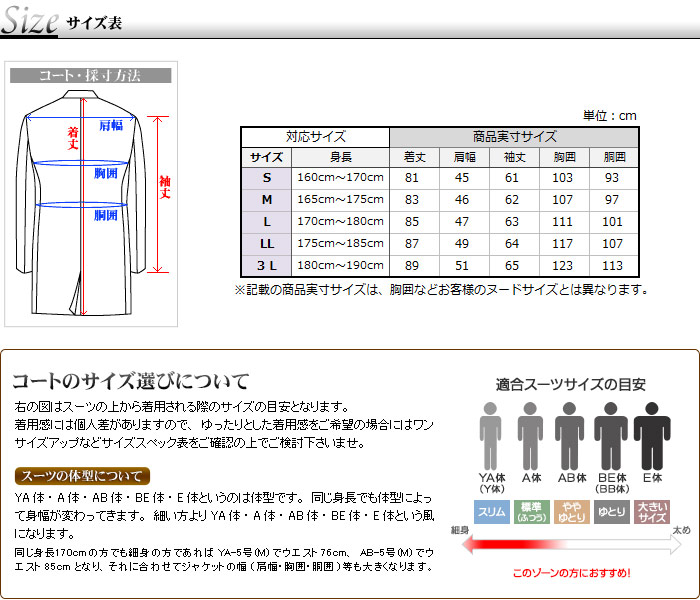The image size is (700, 600).
Task: Click the 身長 column header
Action: [x=341, y=157]
